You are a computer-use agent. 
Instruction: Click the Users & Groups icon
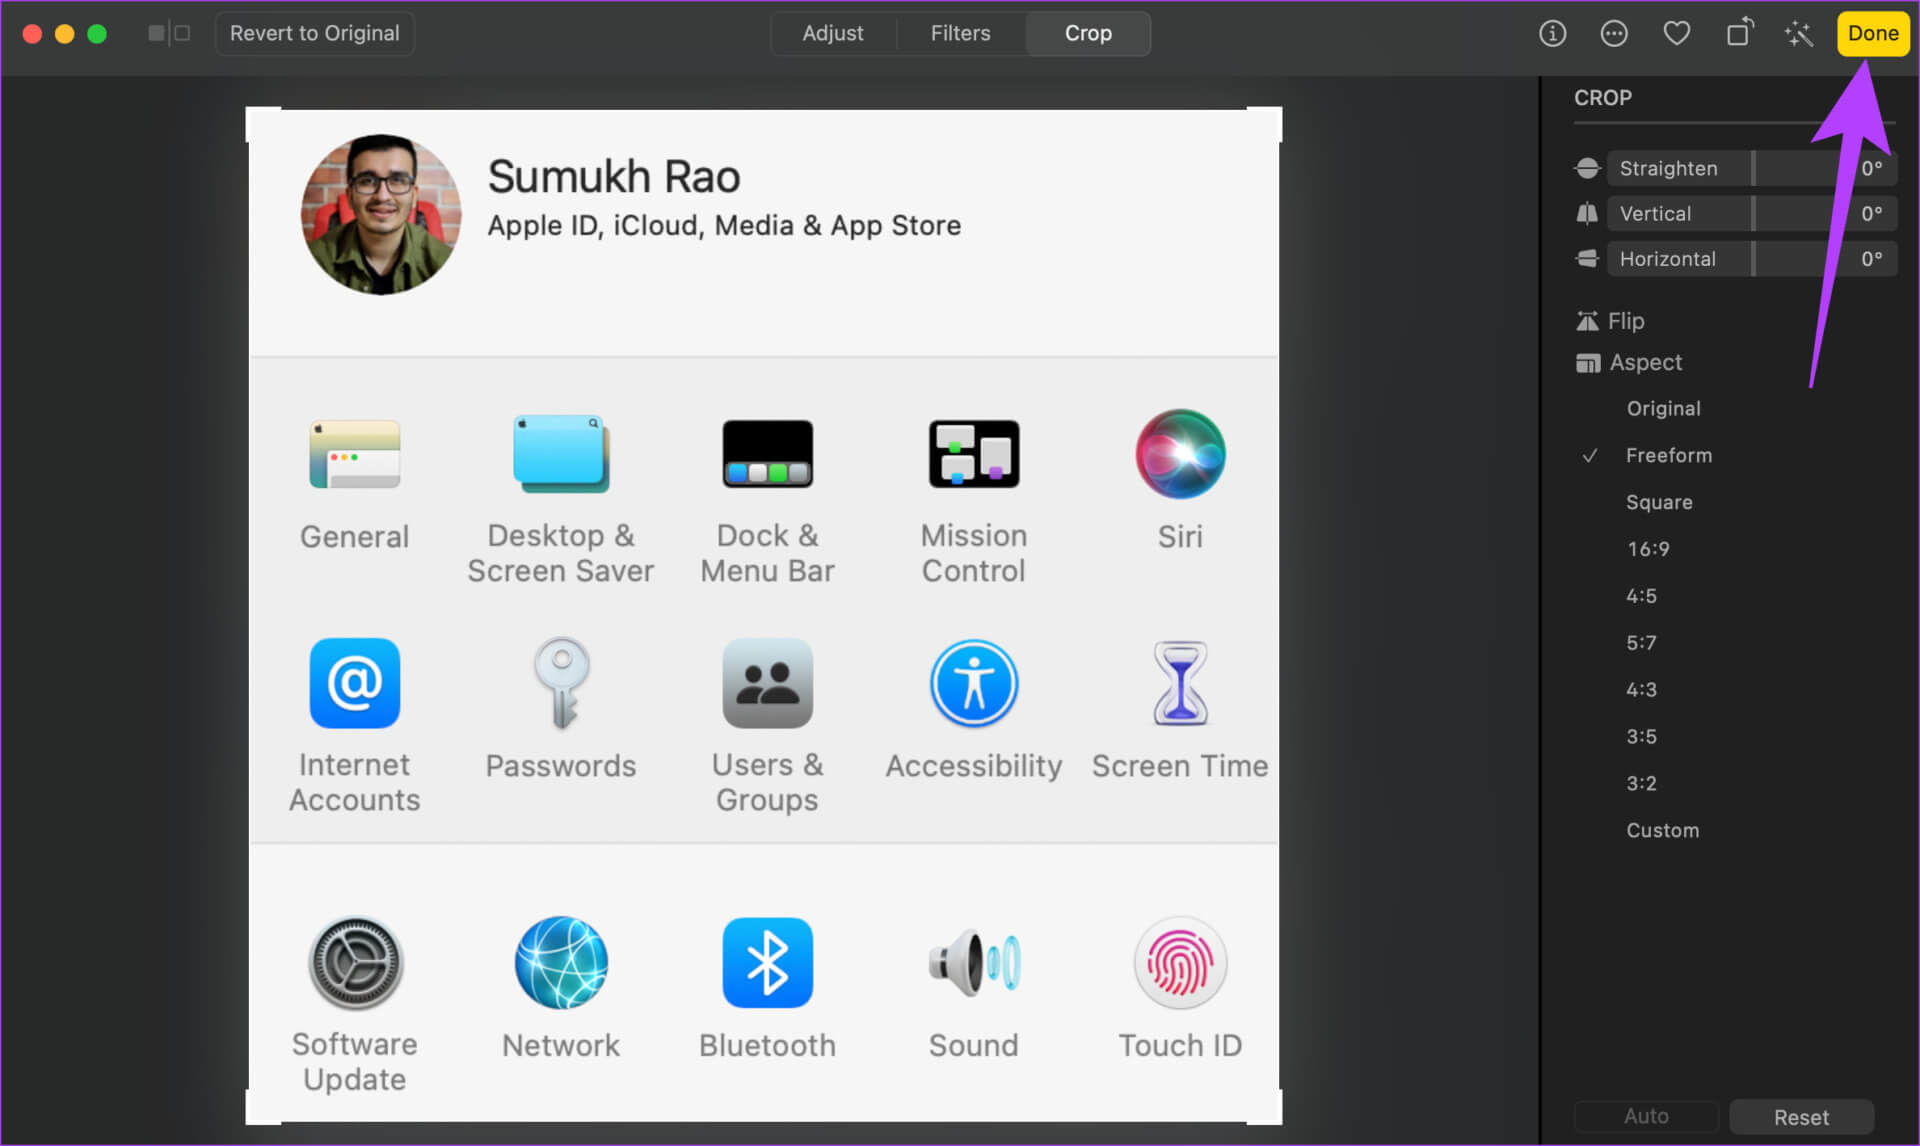coord(767,683)
